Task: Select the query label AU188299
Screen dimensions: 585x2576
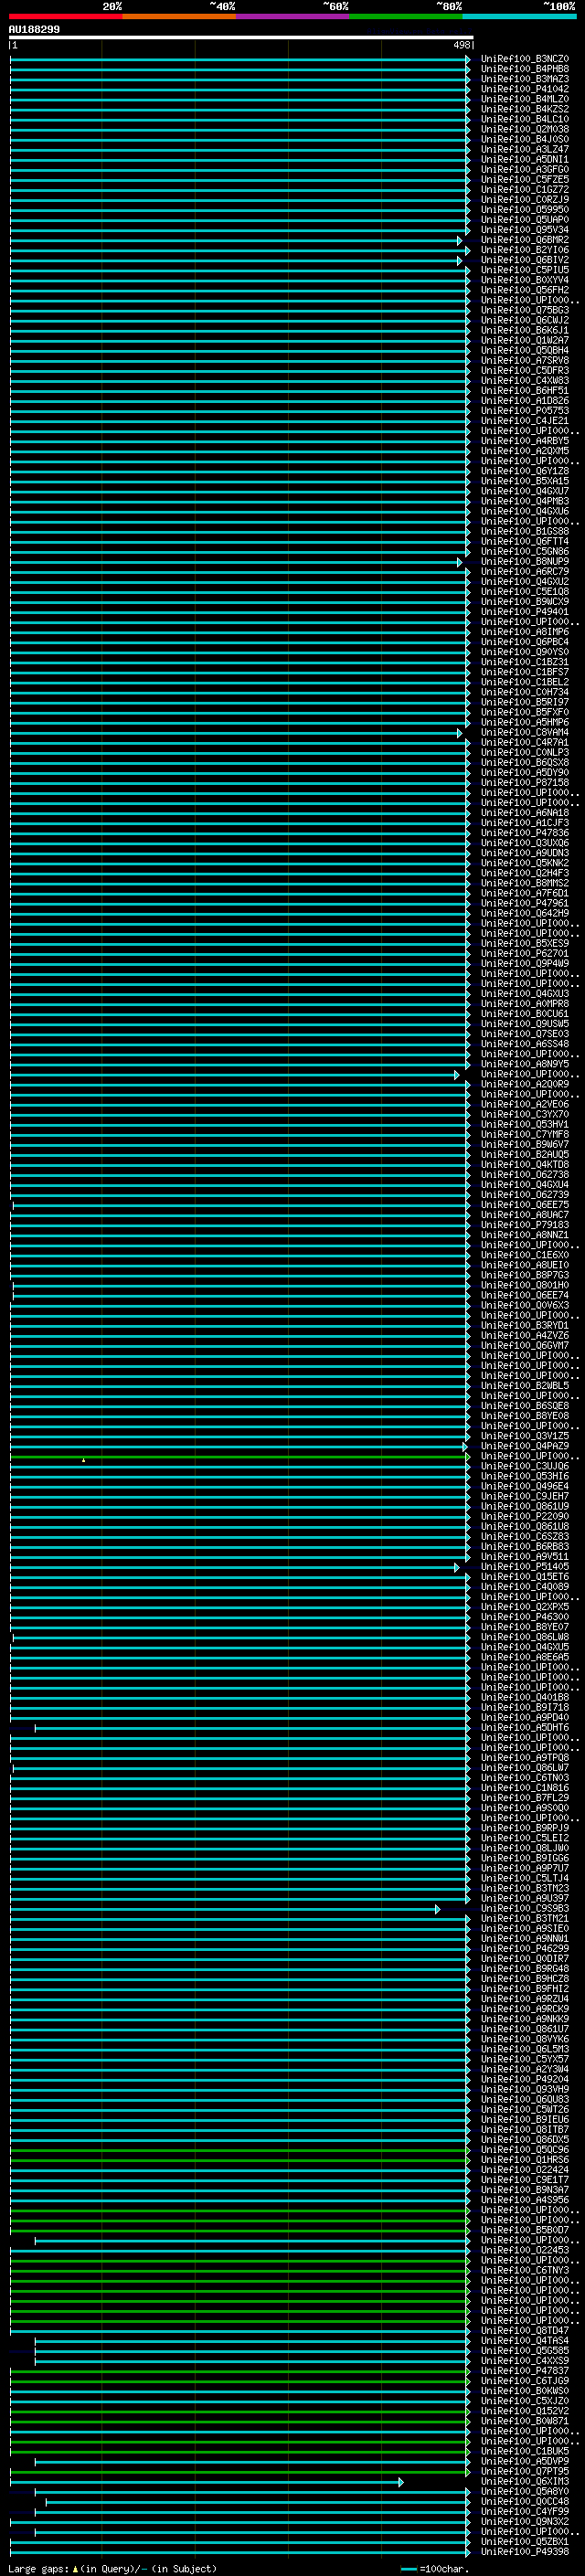Action: (34, 30)
